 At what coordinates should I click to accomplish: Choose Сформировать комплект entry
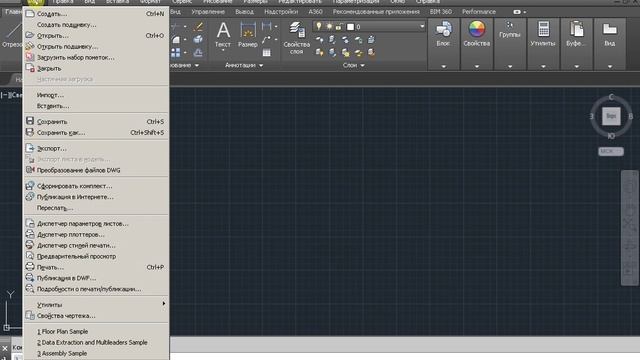click(x=96, y=186)
